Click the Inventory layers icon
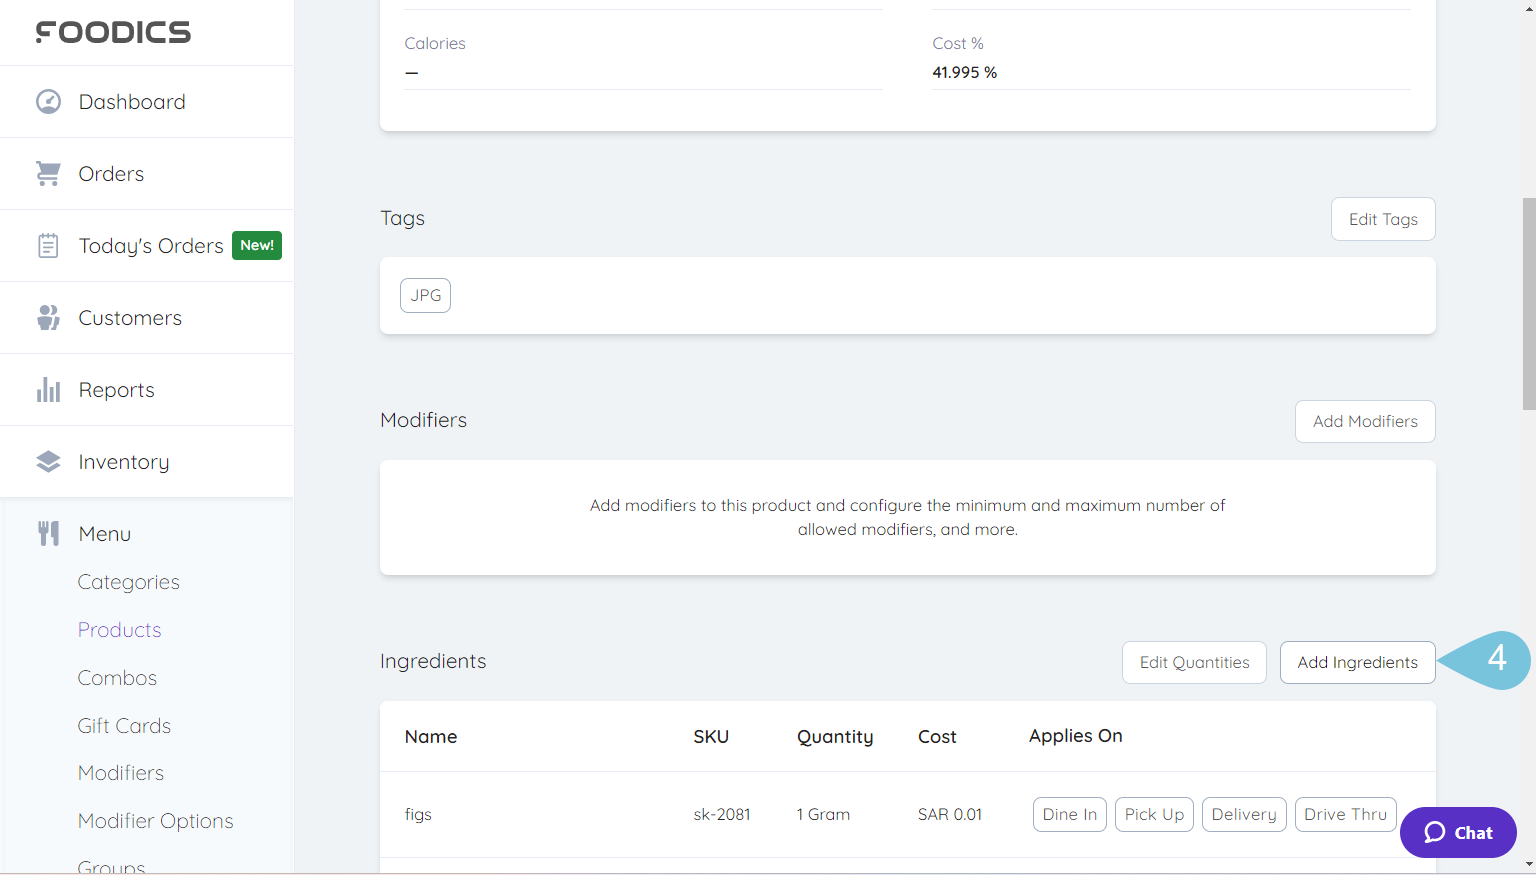1536x875 pixels. click(x=48, y=462)
